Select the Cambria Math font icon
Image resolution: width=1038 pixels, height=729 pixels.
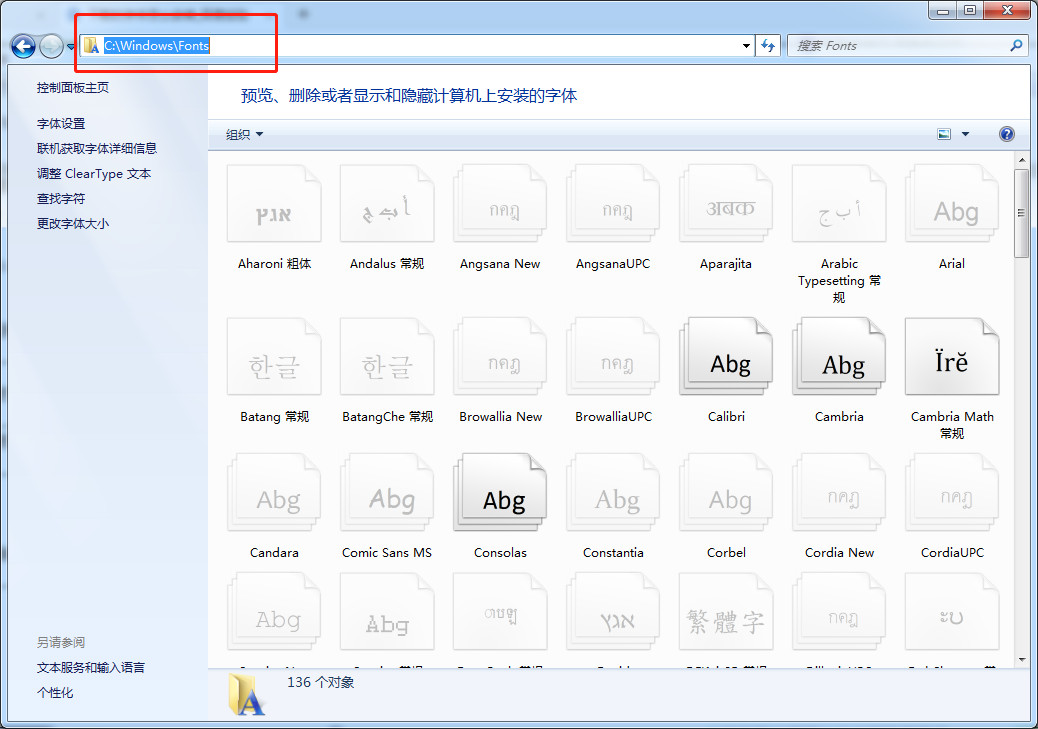(952, 357)
